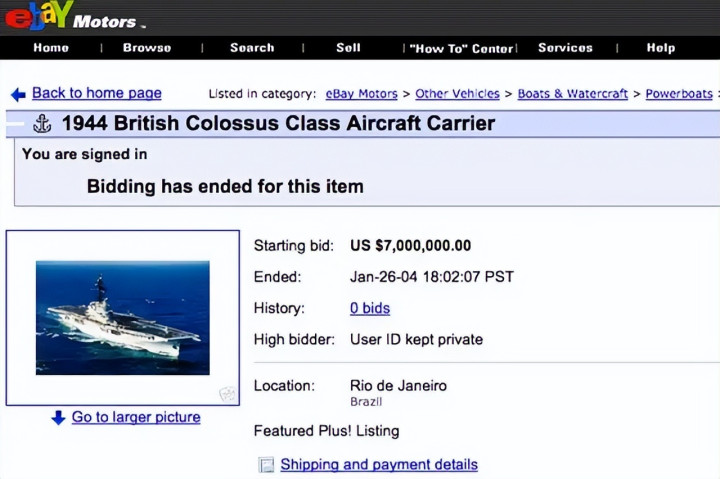Click the blue back arrow icon
Screen dimensions: 720x479
(18, 94)
